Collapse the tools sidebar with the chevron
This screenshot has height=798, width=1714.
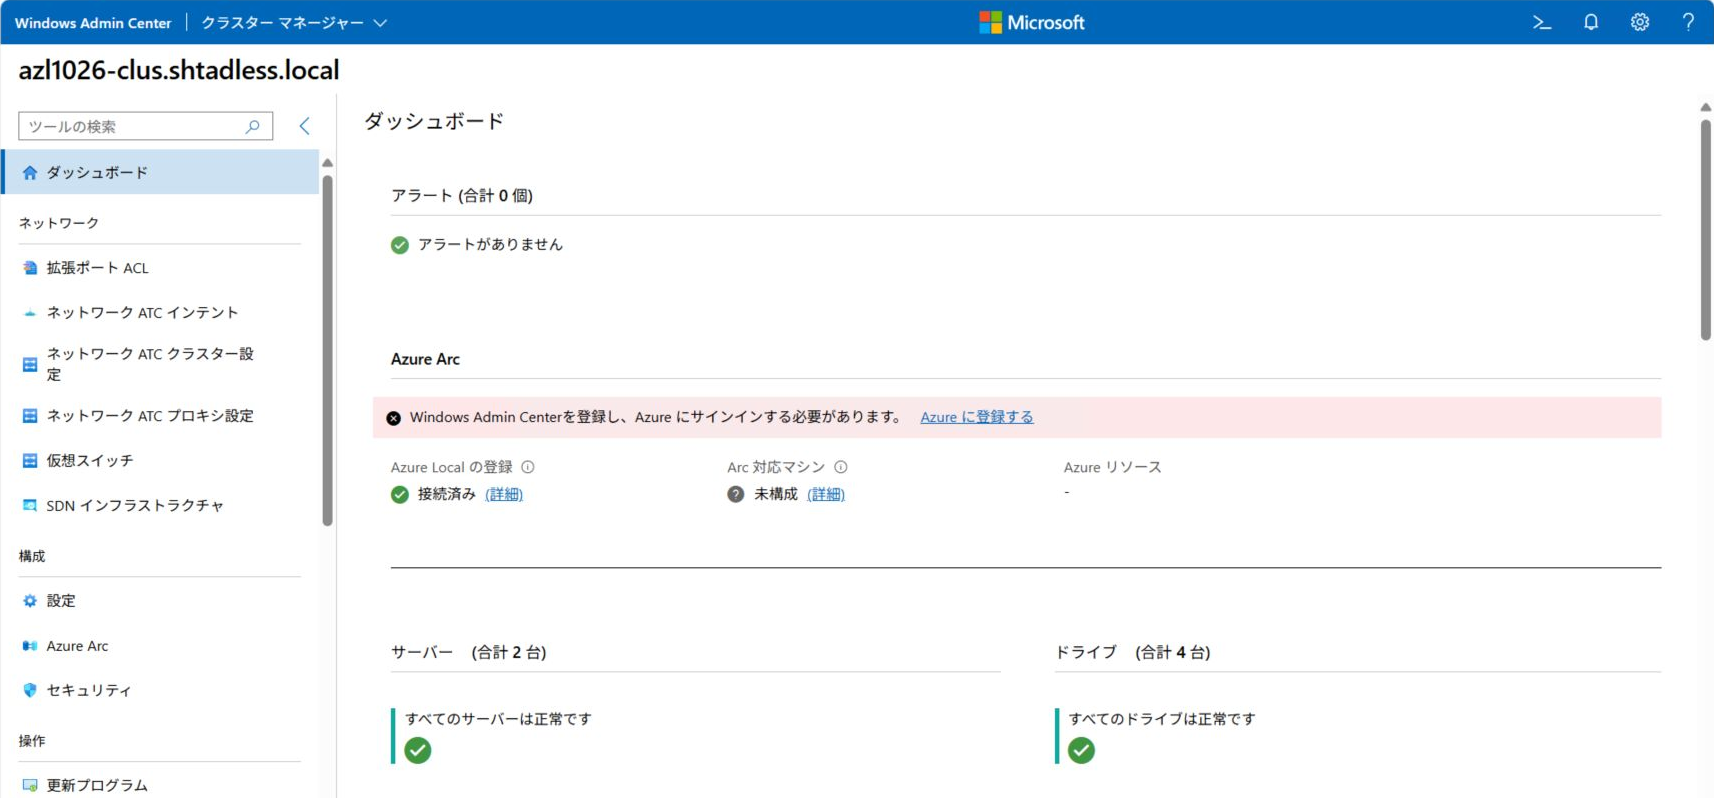tap(305, 126)
